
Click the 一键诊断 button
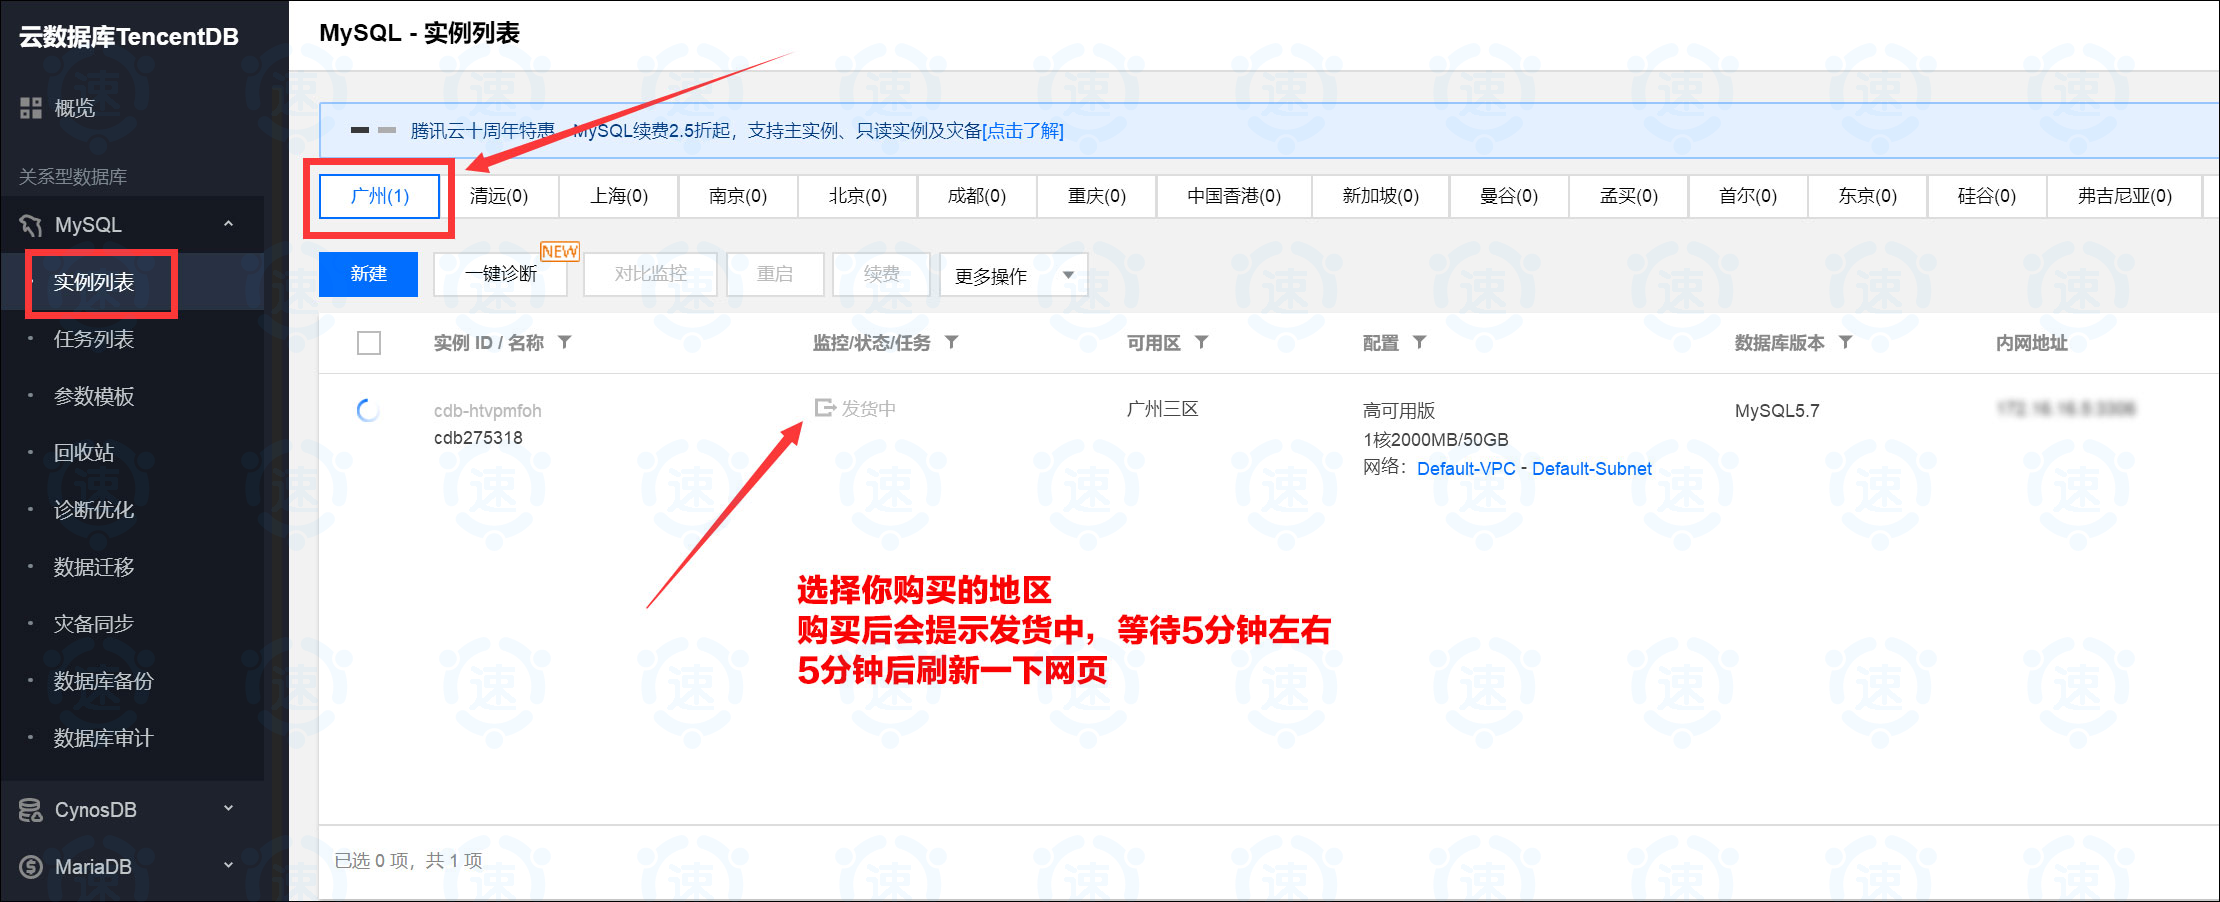(x=501, y=274)
